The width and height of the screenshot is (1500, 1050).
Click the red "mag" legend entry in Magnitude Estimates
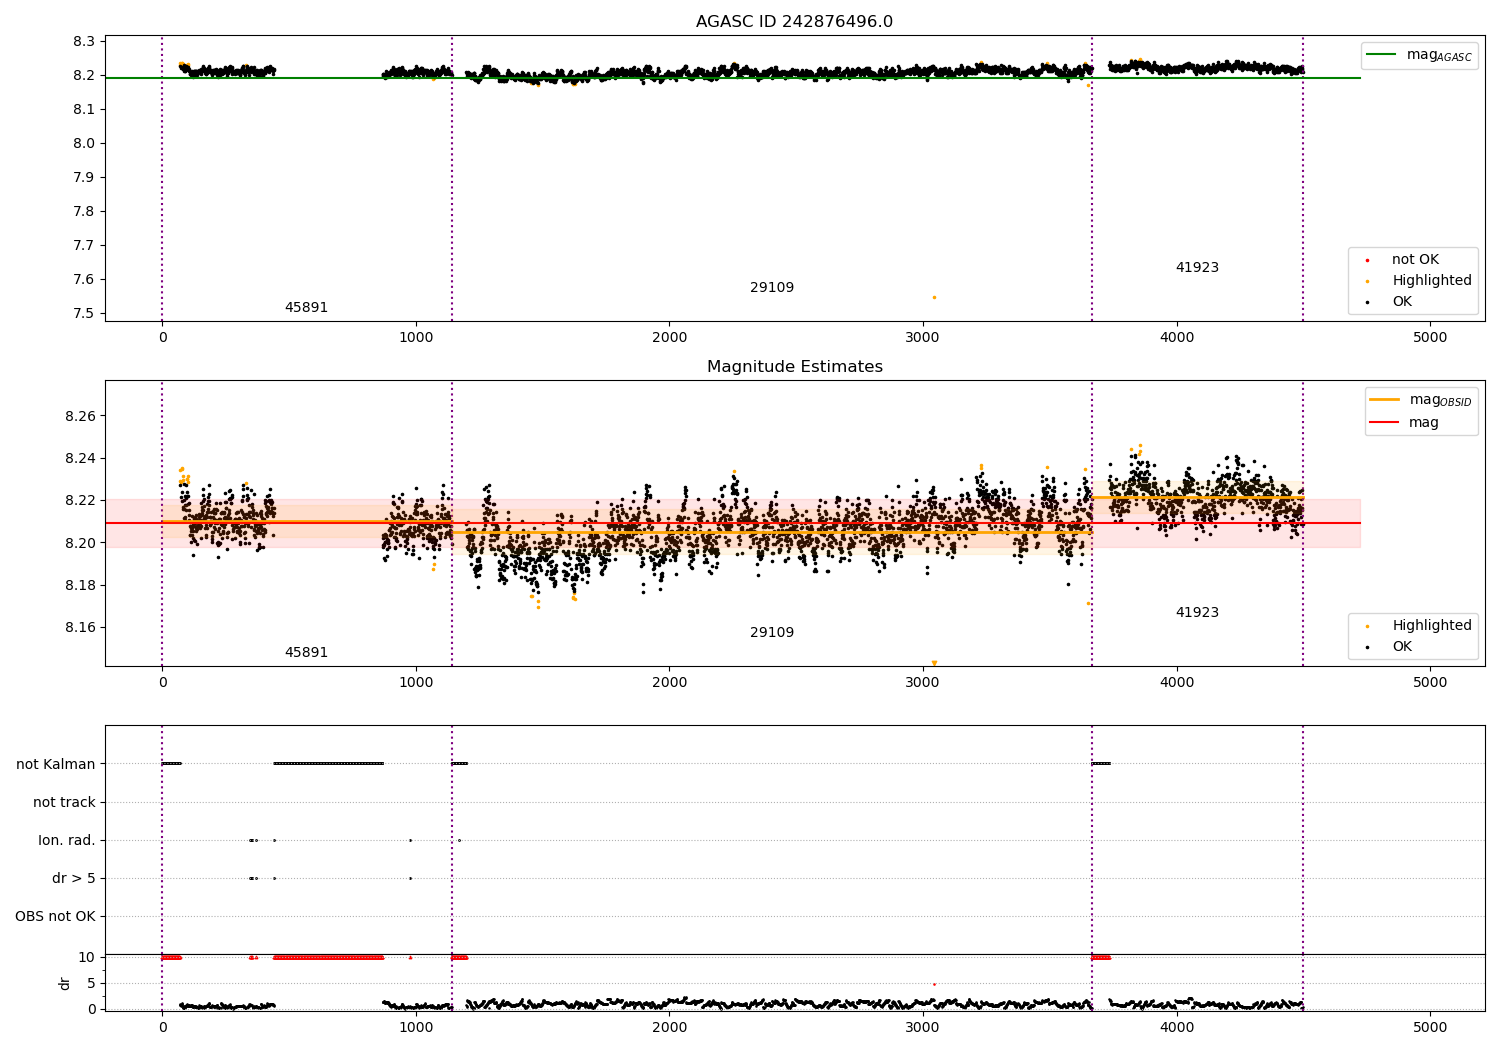(1404, 422)
